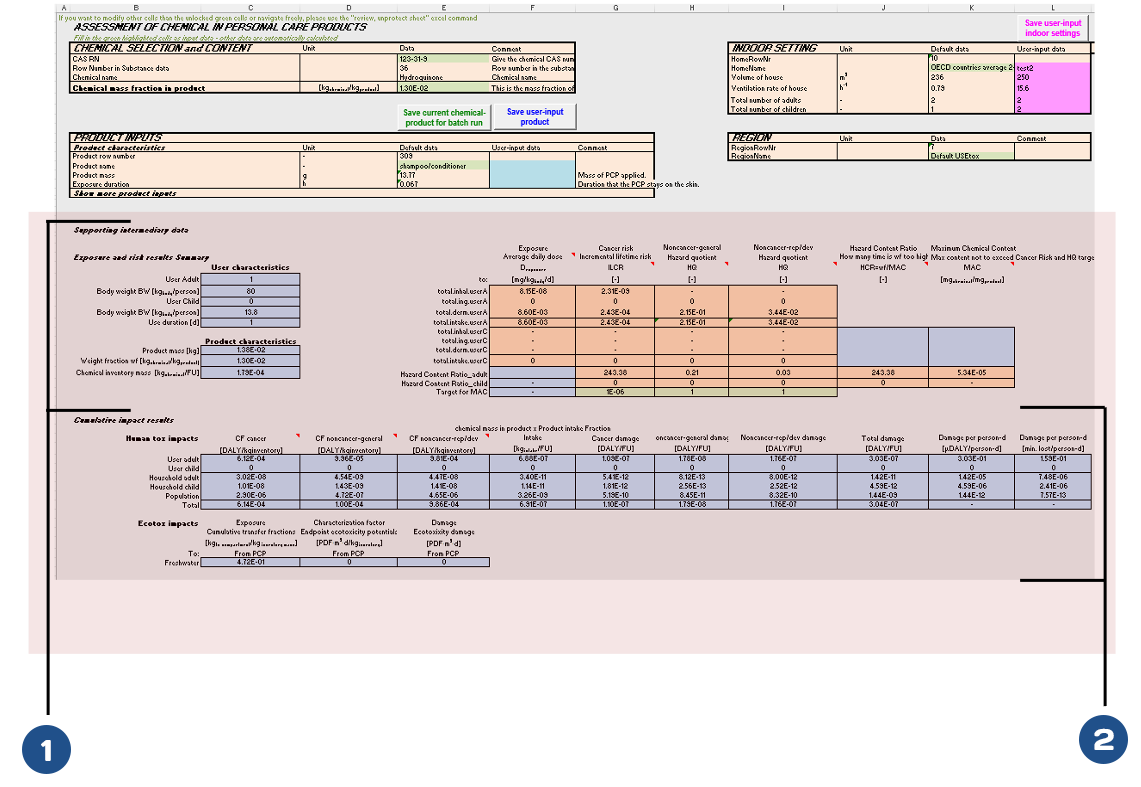Click the OECD countries average HomeName cell

click(970, 68)
